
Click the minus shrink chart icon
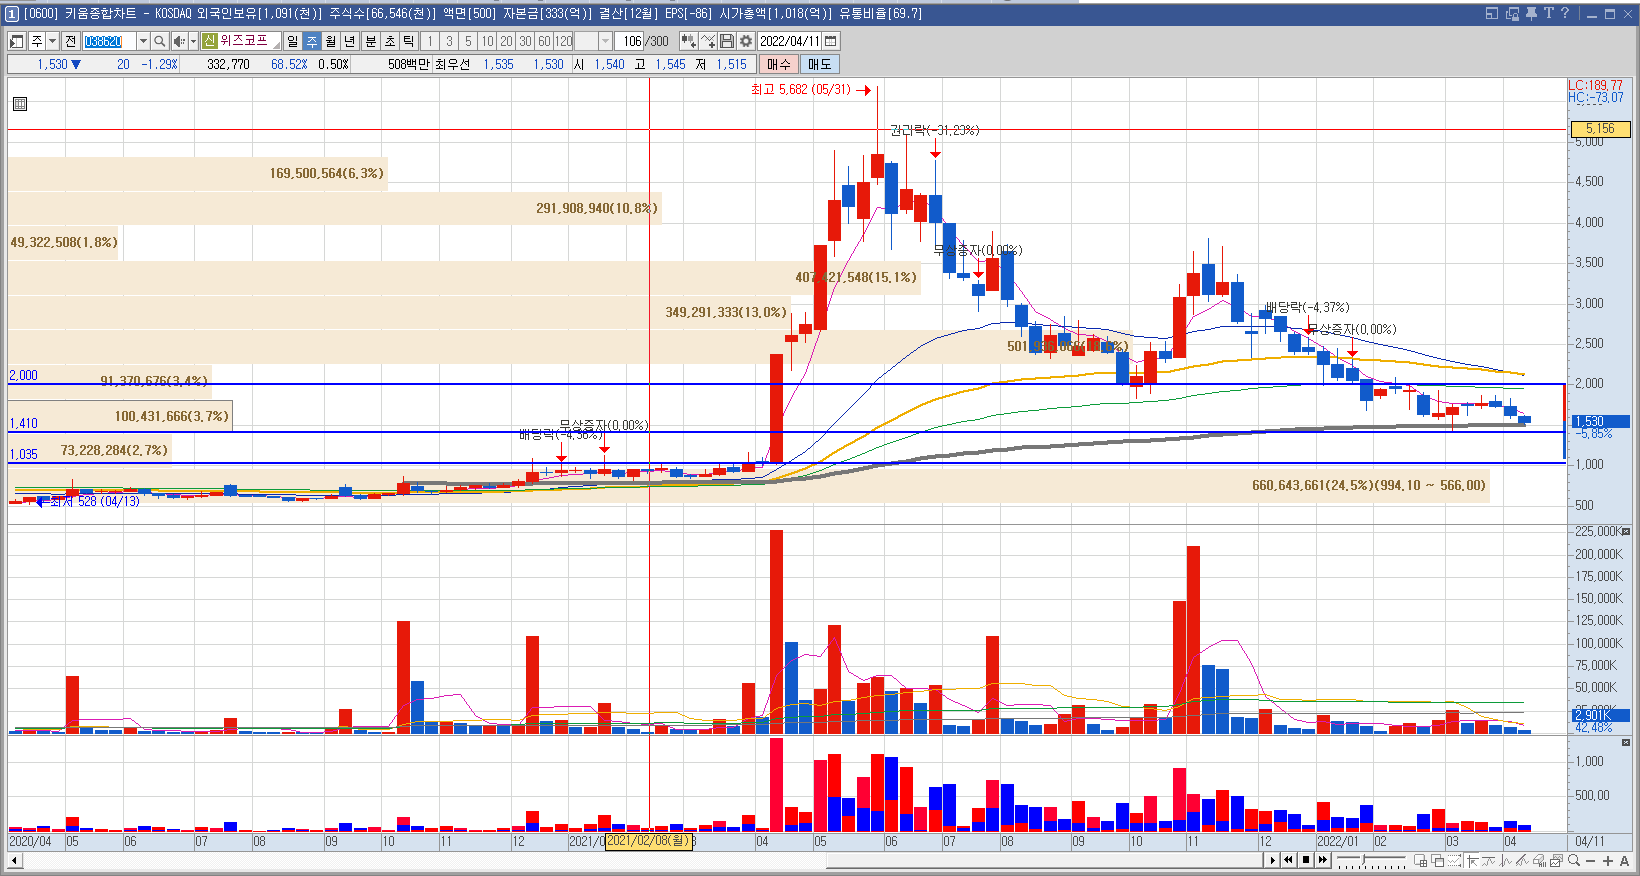point(1590,860)
